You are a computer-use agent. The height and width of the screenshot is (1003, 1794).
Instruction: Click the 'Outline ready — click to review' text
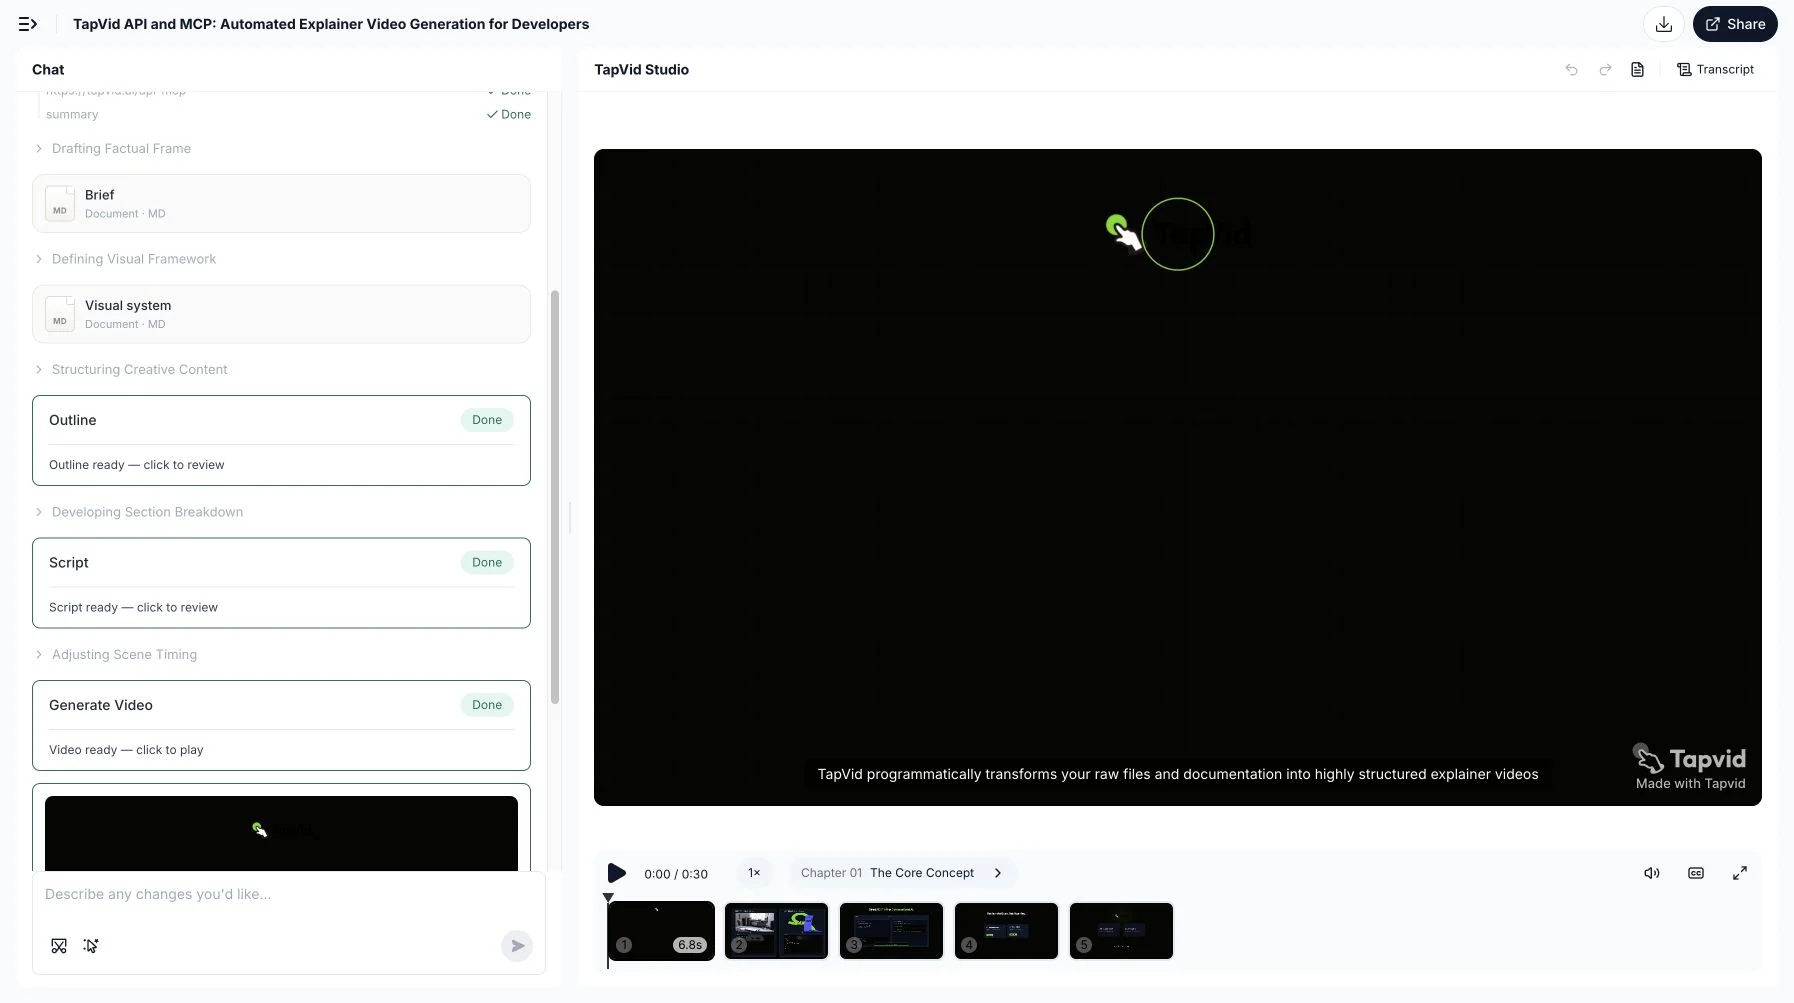[x=137, y=465]
